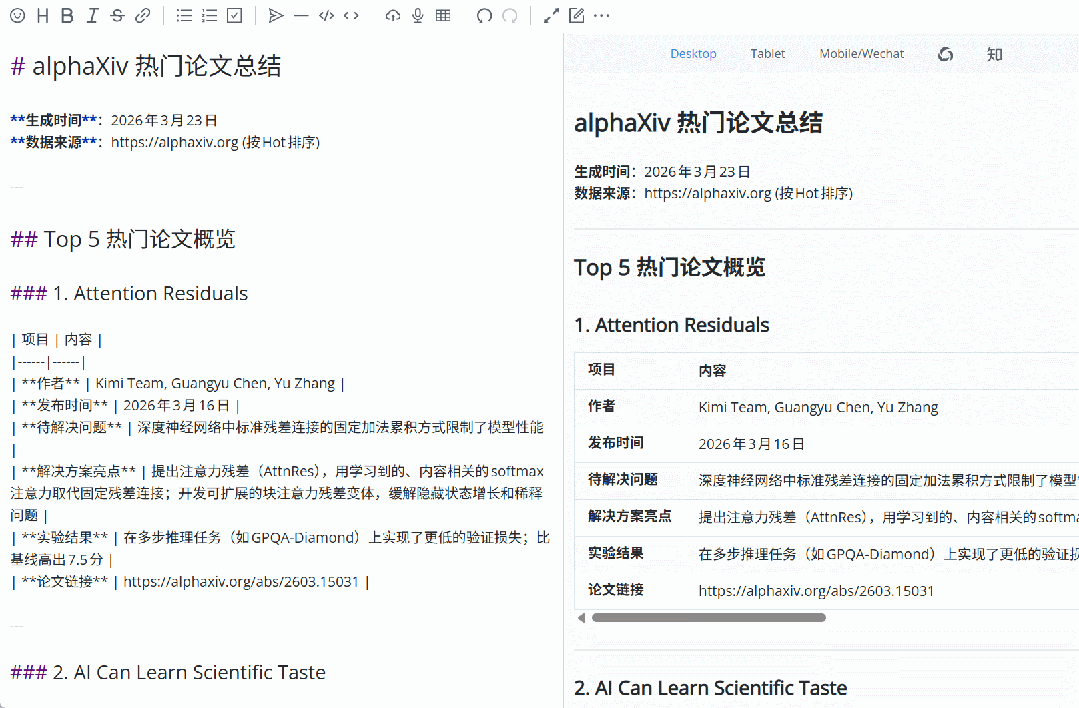Screen dimensions: 1079x708
Task: Open the emoji picker in toolbar
Action: click(16, 15)
